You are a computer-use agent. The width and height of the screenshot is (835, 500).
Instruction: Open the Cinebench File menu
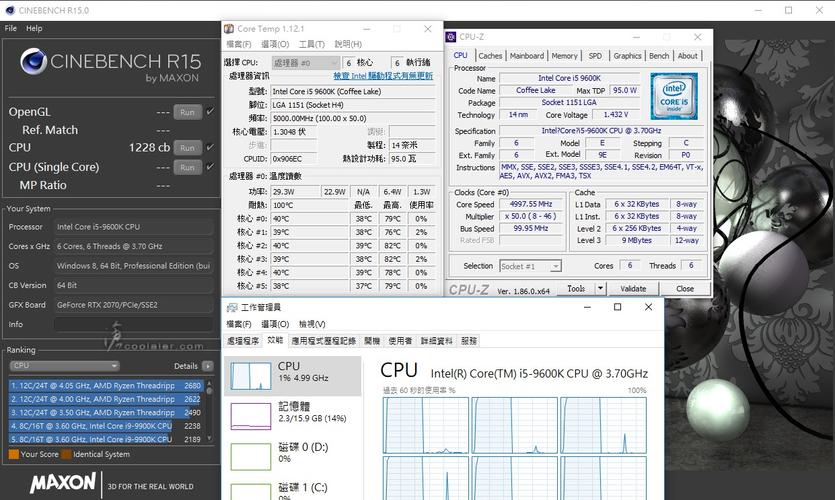(11, 28)
